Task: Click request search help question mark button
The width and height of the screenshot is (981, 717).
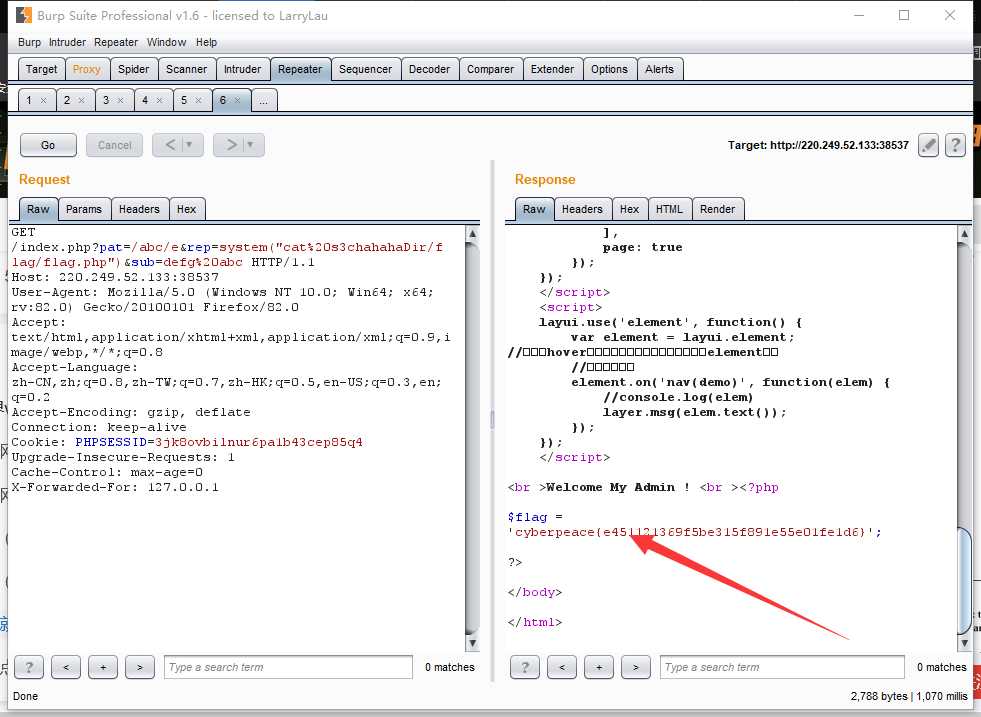Action: pos(29,667)
